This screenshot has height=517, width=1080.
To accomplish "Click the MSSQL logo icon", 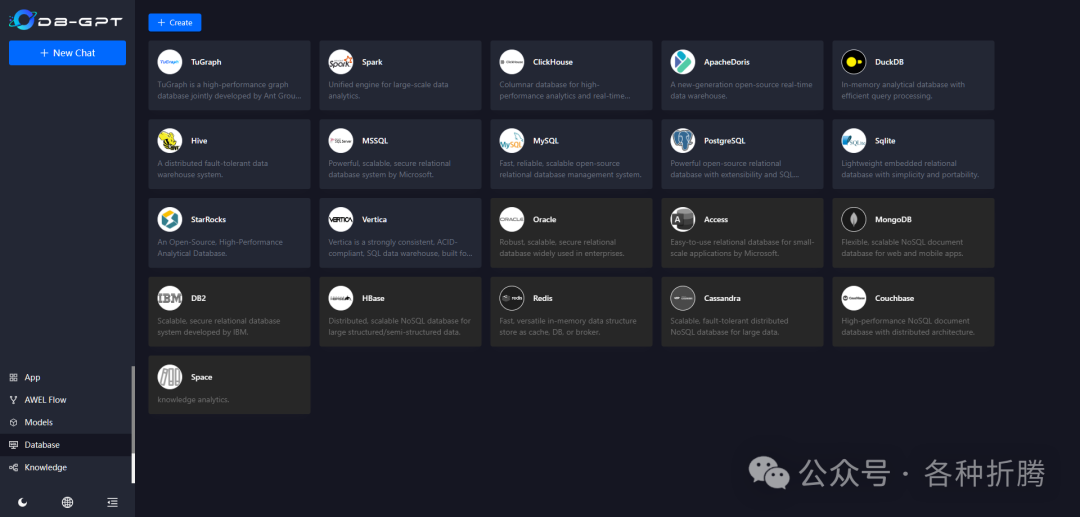I will (341, 140).
